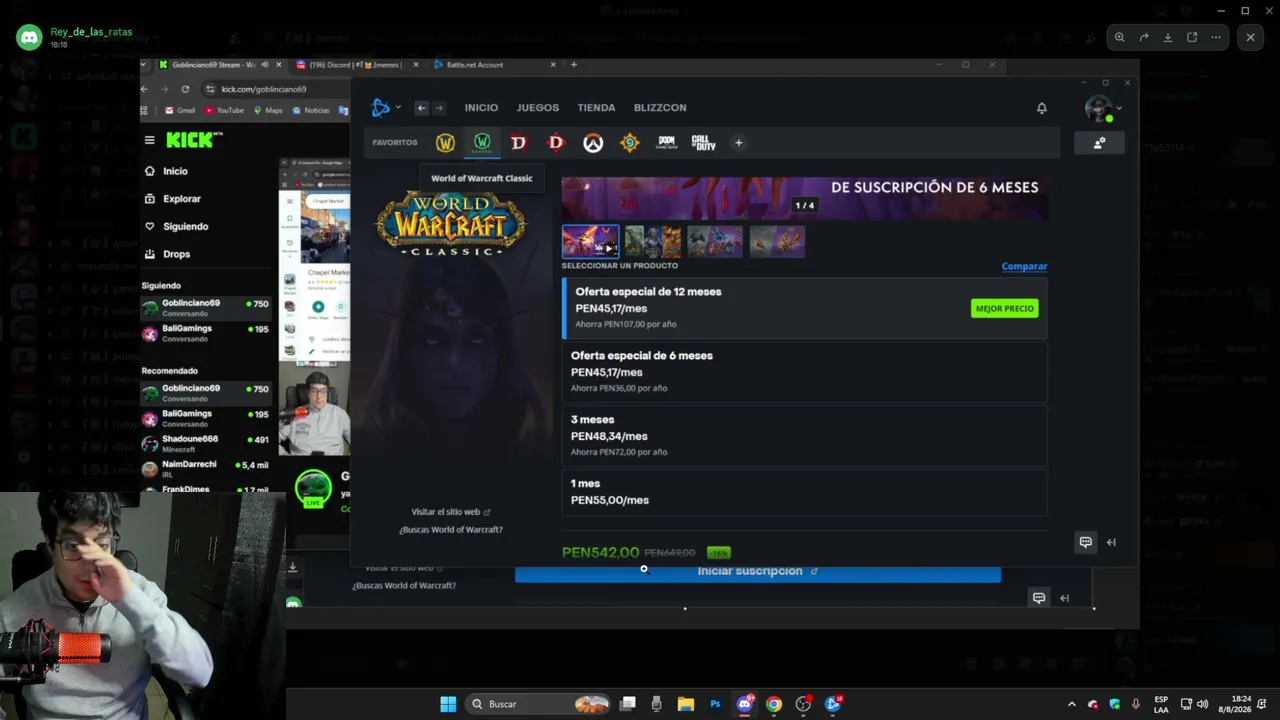Image resolution: width=1280 pixels, height=720 pixels.
Task: Forward the Discord image with the arrow icon
Action: click(x=1144, y=37)
